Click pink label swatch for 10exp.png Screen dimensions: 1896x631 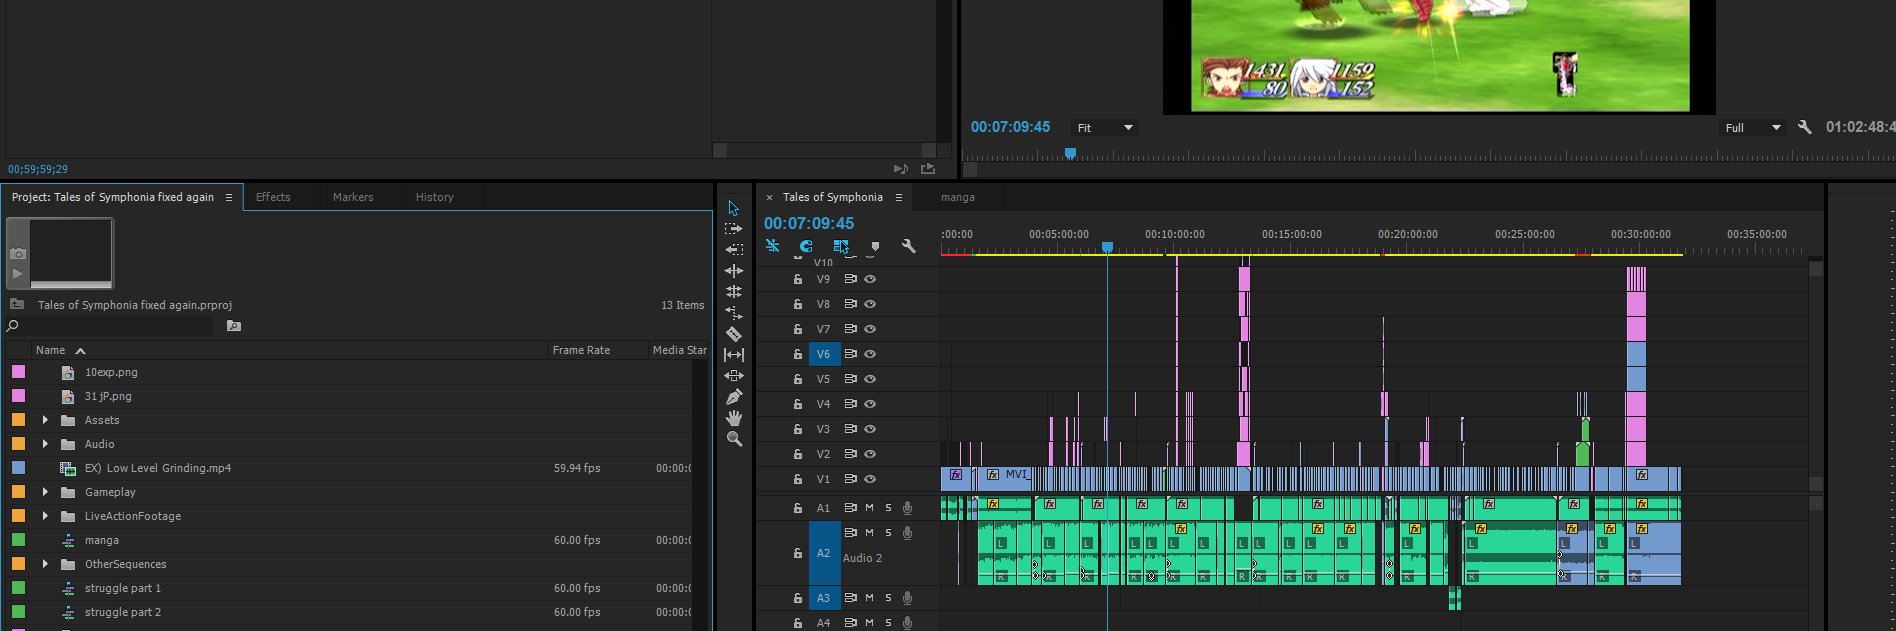[x=18, y=372]
